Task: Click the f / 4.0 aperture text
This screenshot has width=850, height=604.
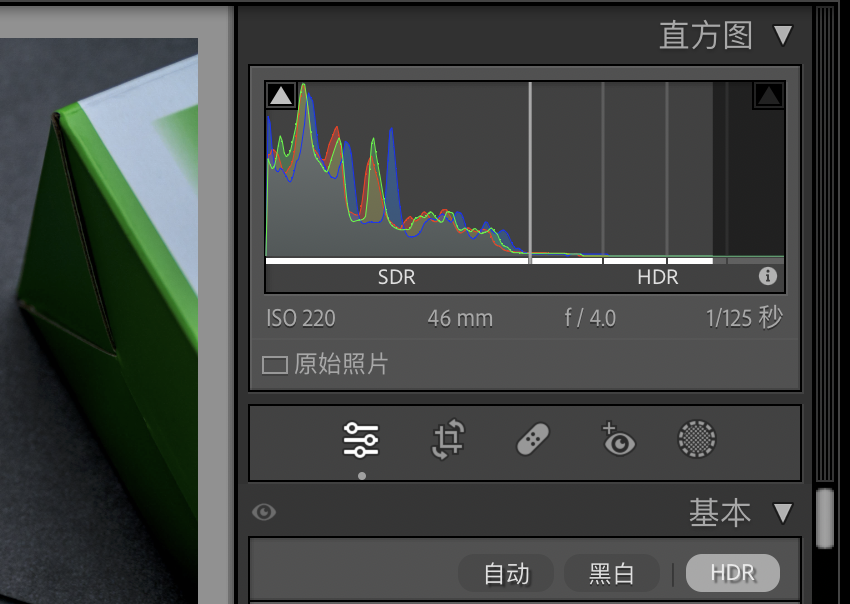Action: 590,318
